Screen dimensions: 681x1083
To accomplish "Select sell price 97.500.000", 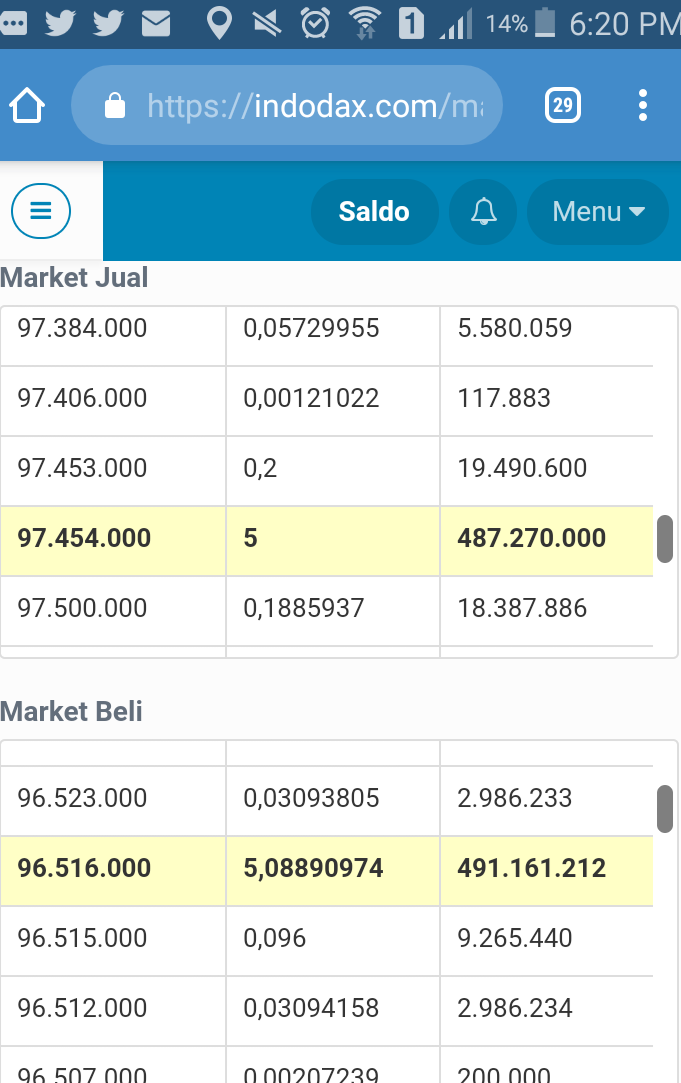I will (82, 608).
